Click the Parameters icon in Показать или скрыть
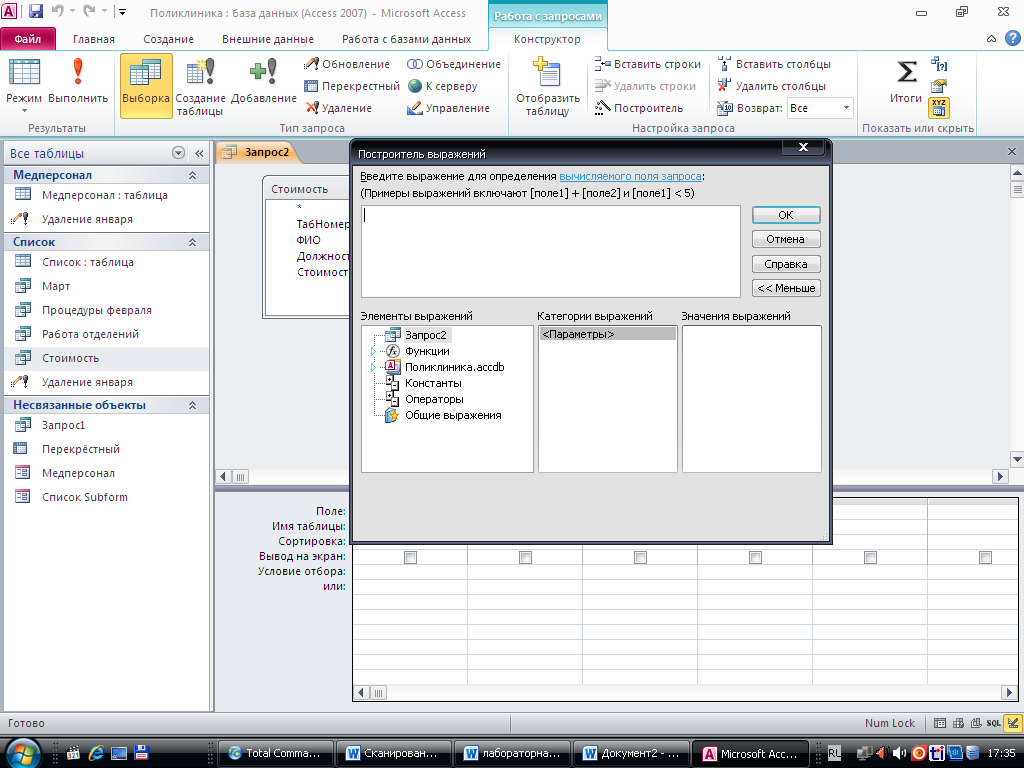Screen dimensions: 1024x768 coord(939,64)
